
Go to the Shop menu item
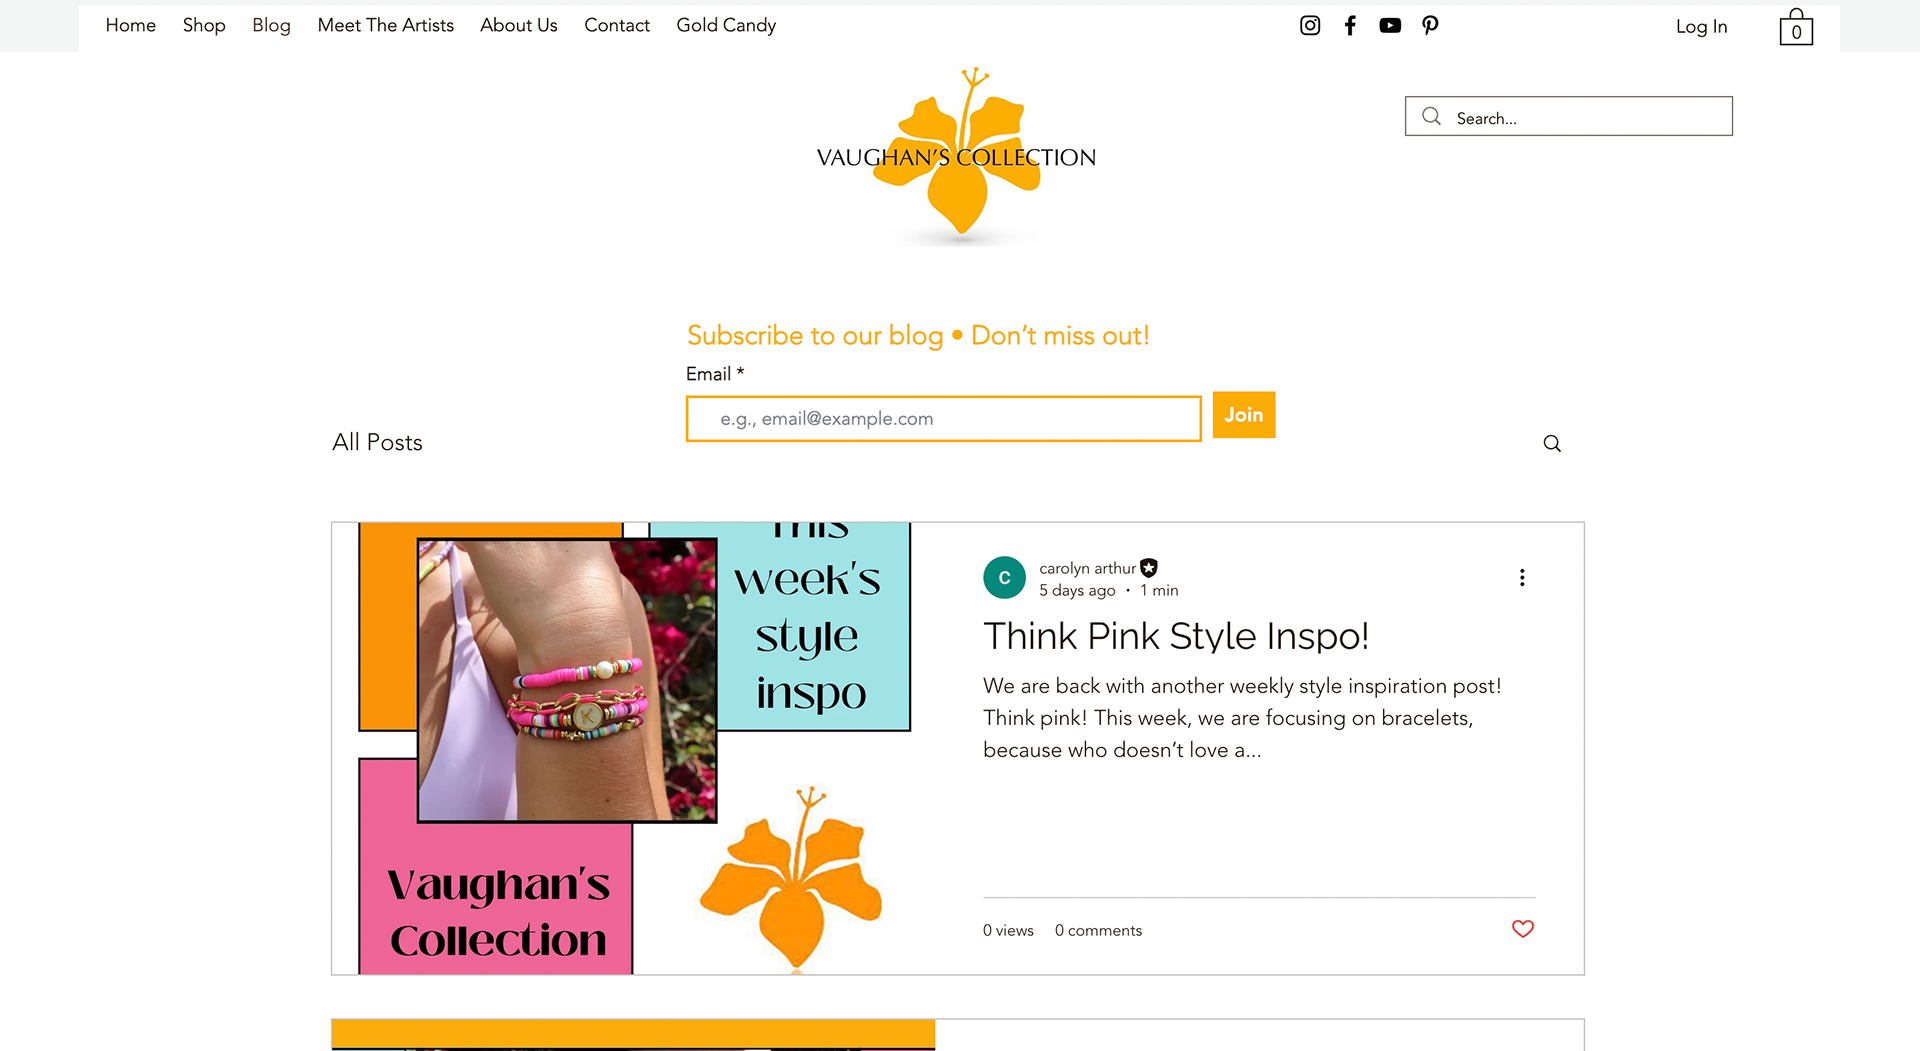pos(204,25)
